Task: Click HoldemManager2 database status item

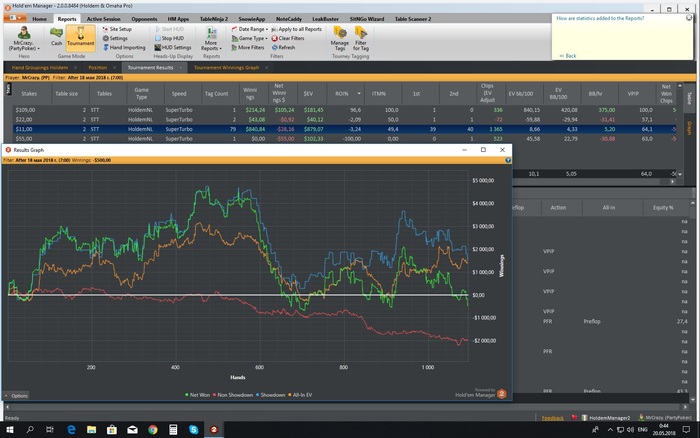Action: [x=606, y=418]
